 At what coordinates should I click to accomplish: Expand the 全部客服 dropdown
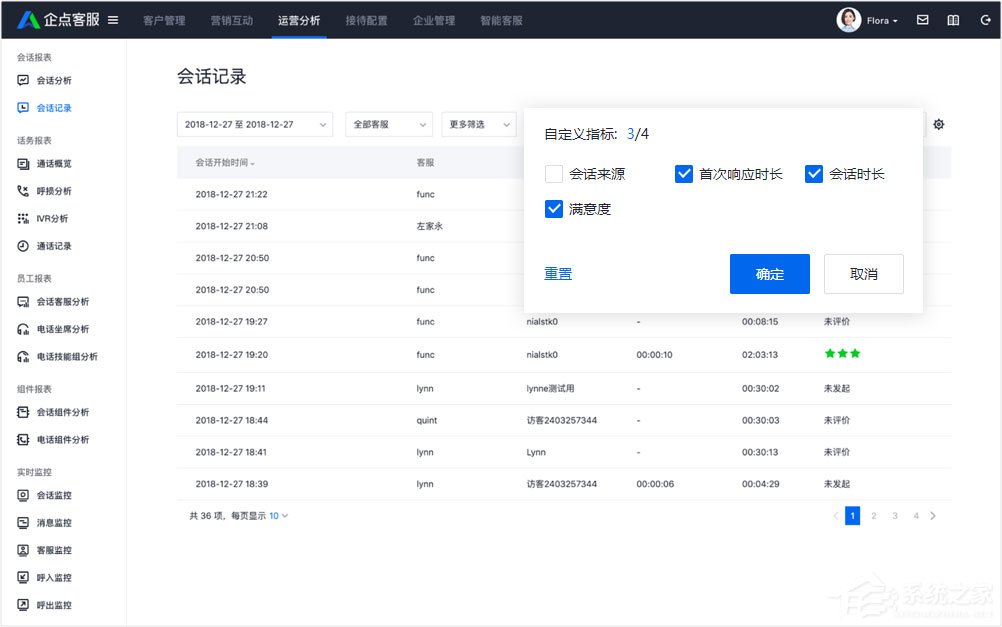click(x=388, y=123)
